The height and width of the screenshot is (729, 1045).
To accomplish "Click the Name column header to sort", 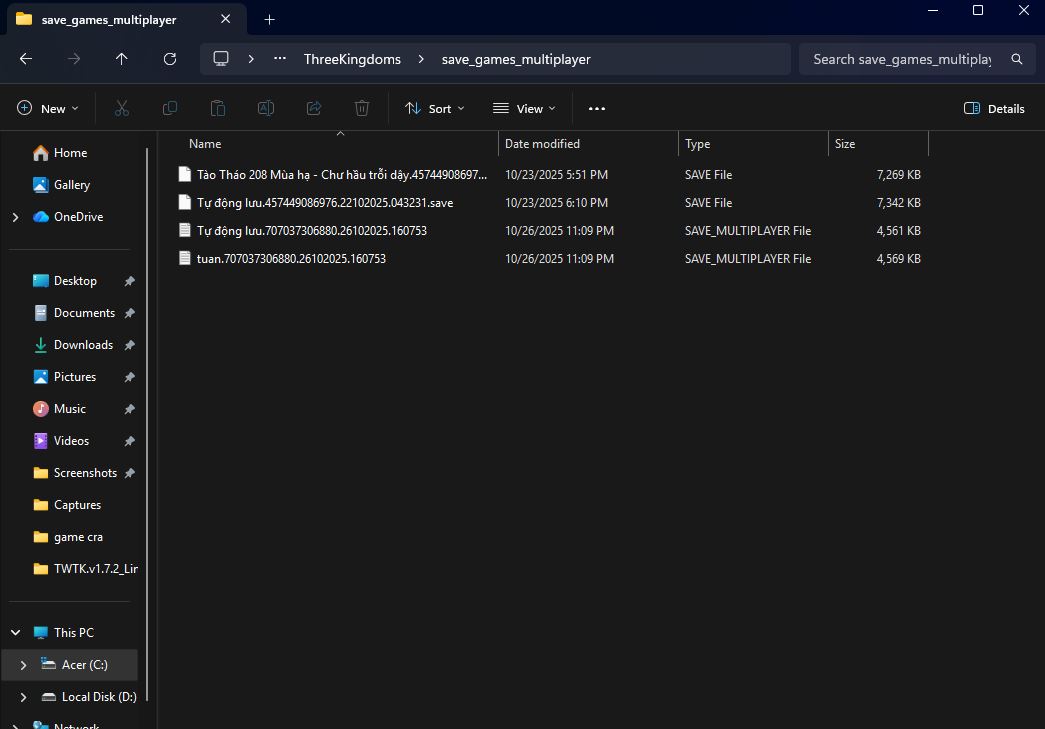I will coord(204,143).
